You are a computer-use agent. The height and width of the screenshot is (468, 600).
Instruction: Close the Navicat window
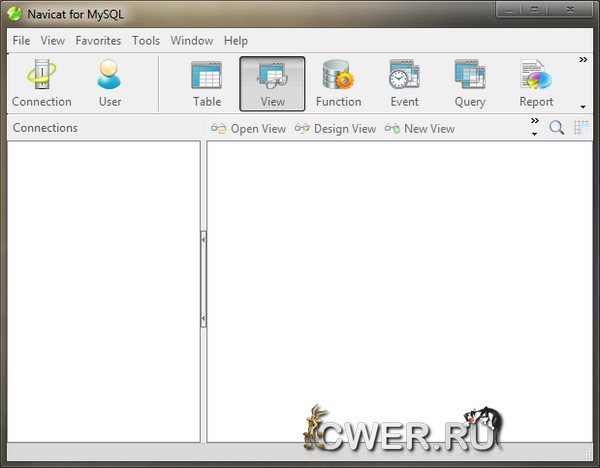[x=570, y=10]
